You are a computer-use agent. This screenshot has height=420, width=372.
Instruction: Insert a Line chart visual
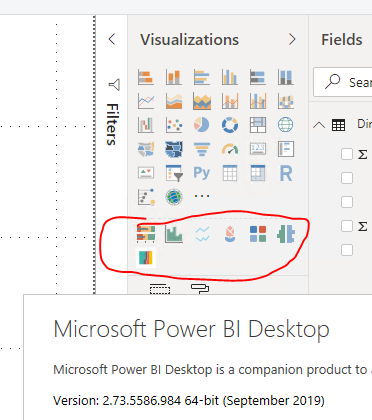(x=146, y=101)
